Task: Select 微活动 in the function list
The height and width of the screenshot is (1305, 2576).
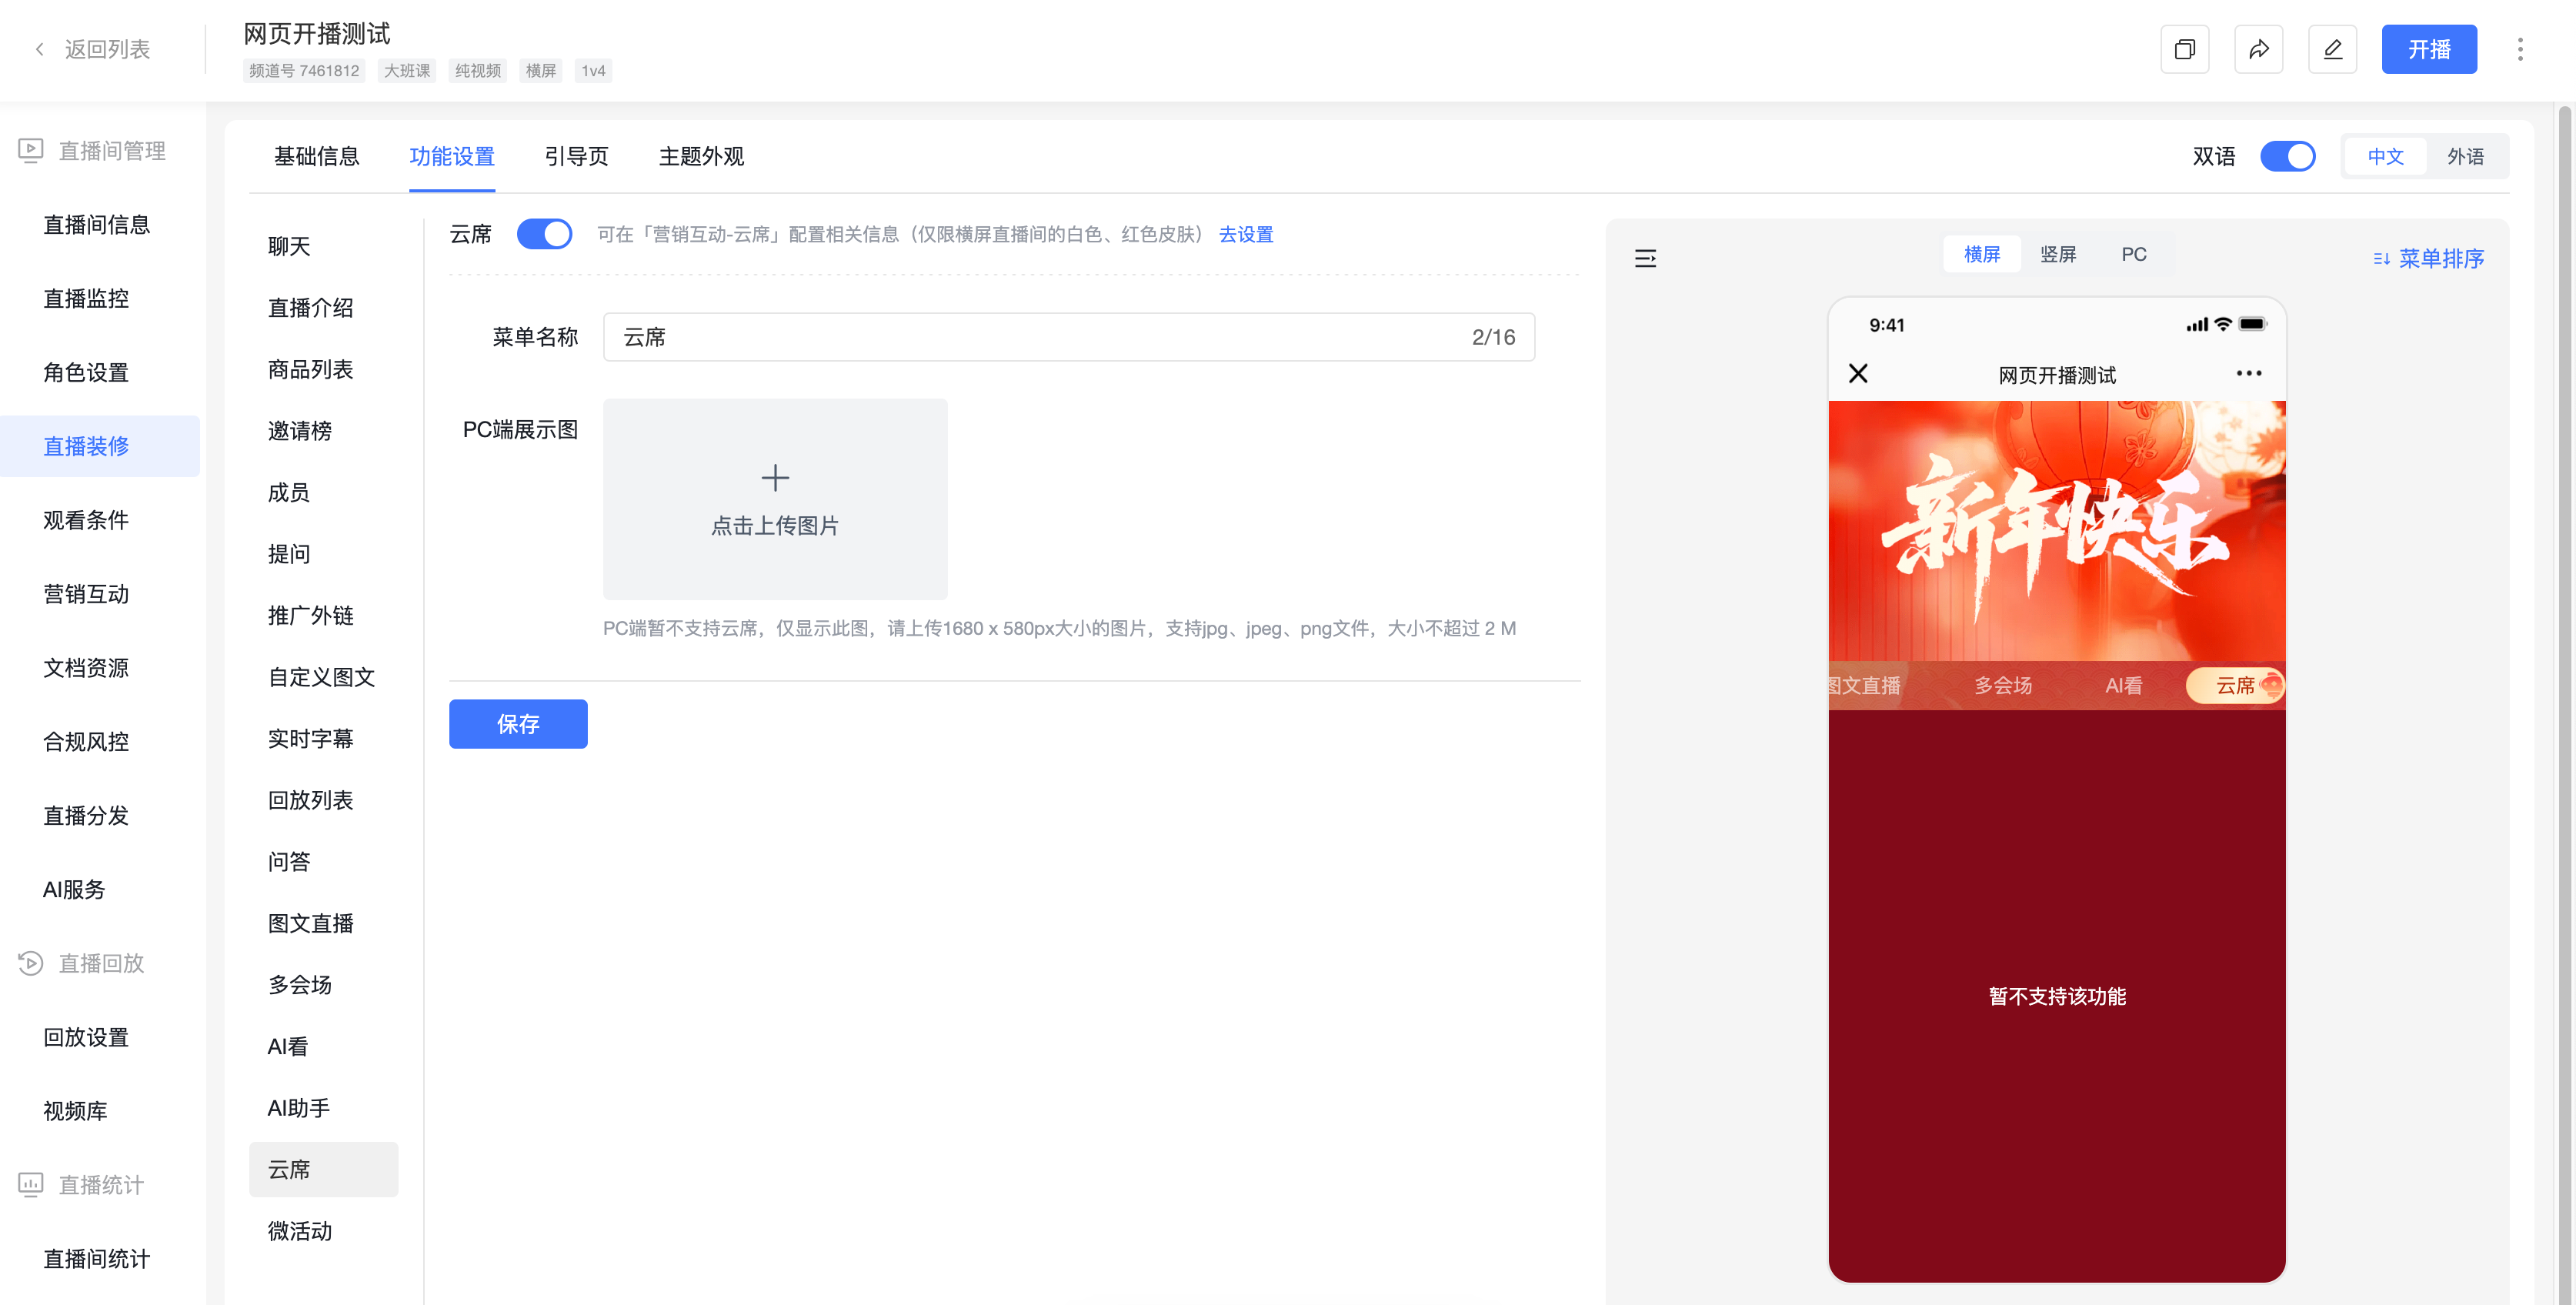Action: pyautogui.click(x=299, y=1231)
